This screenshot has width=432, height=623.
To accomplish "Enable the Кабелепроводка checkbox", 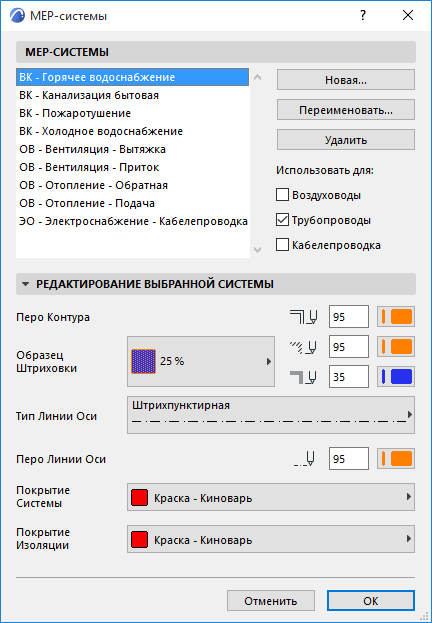I will pyautogui.click(x=282, y=245).
